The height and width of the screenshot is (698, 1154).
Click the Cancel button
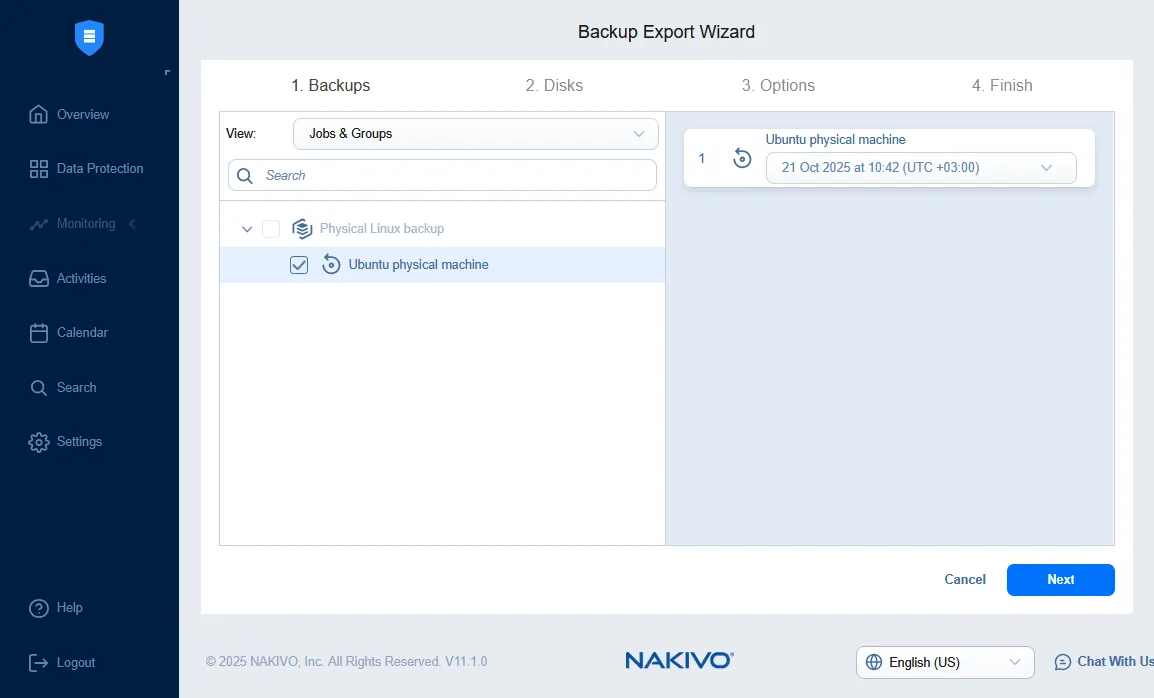(x=965, y=579)
